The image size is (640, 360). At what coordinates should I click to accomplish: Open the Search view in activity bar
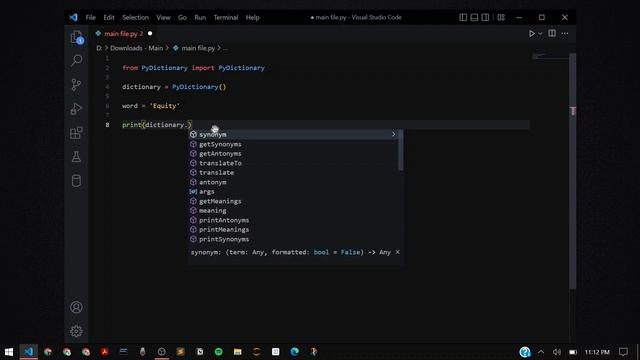pos(76,60)
